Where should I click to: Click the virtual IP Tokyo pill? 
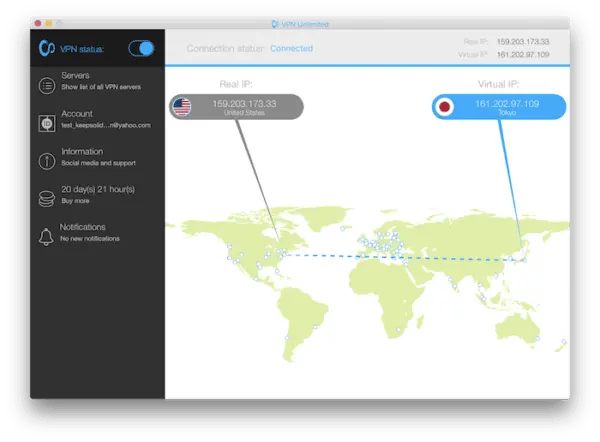[499, 107]
